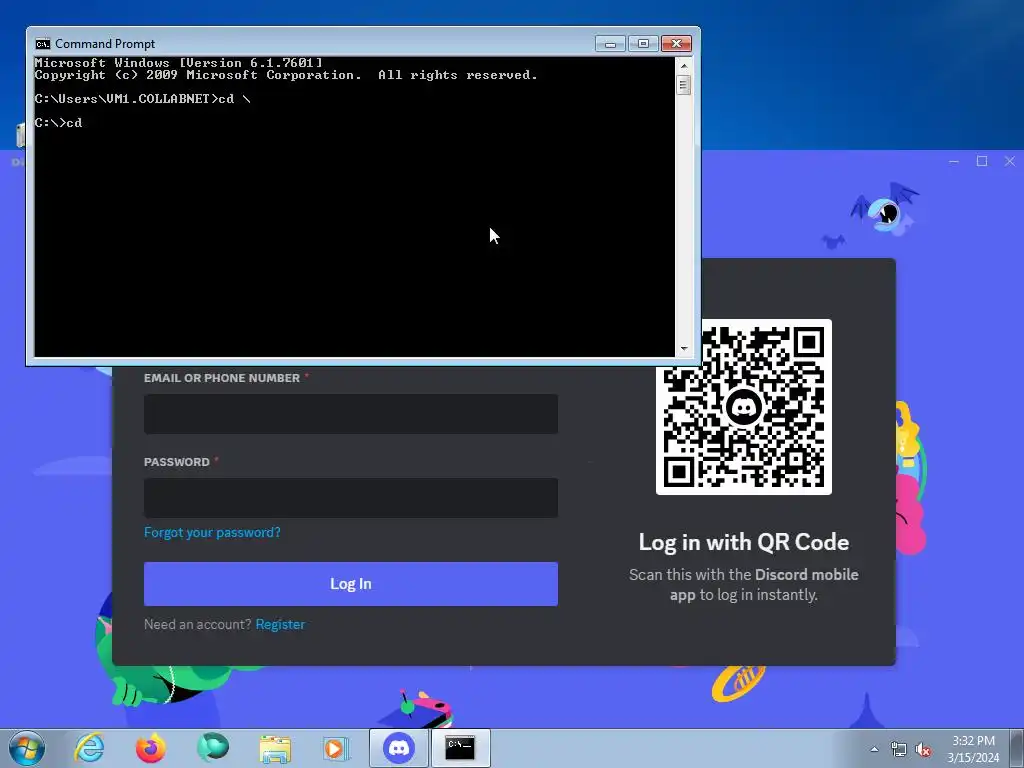1024x768 pixels.
Task: Click the 'Log in with QR Code' heading
Action: (x=744, y=542)
